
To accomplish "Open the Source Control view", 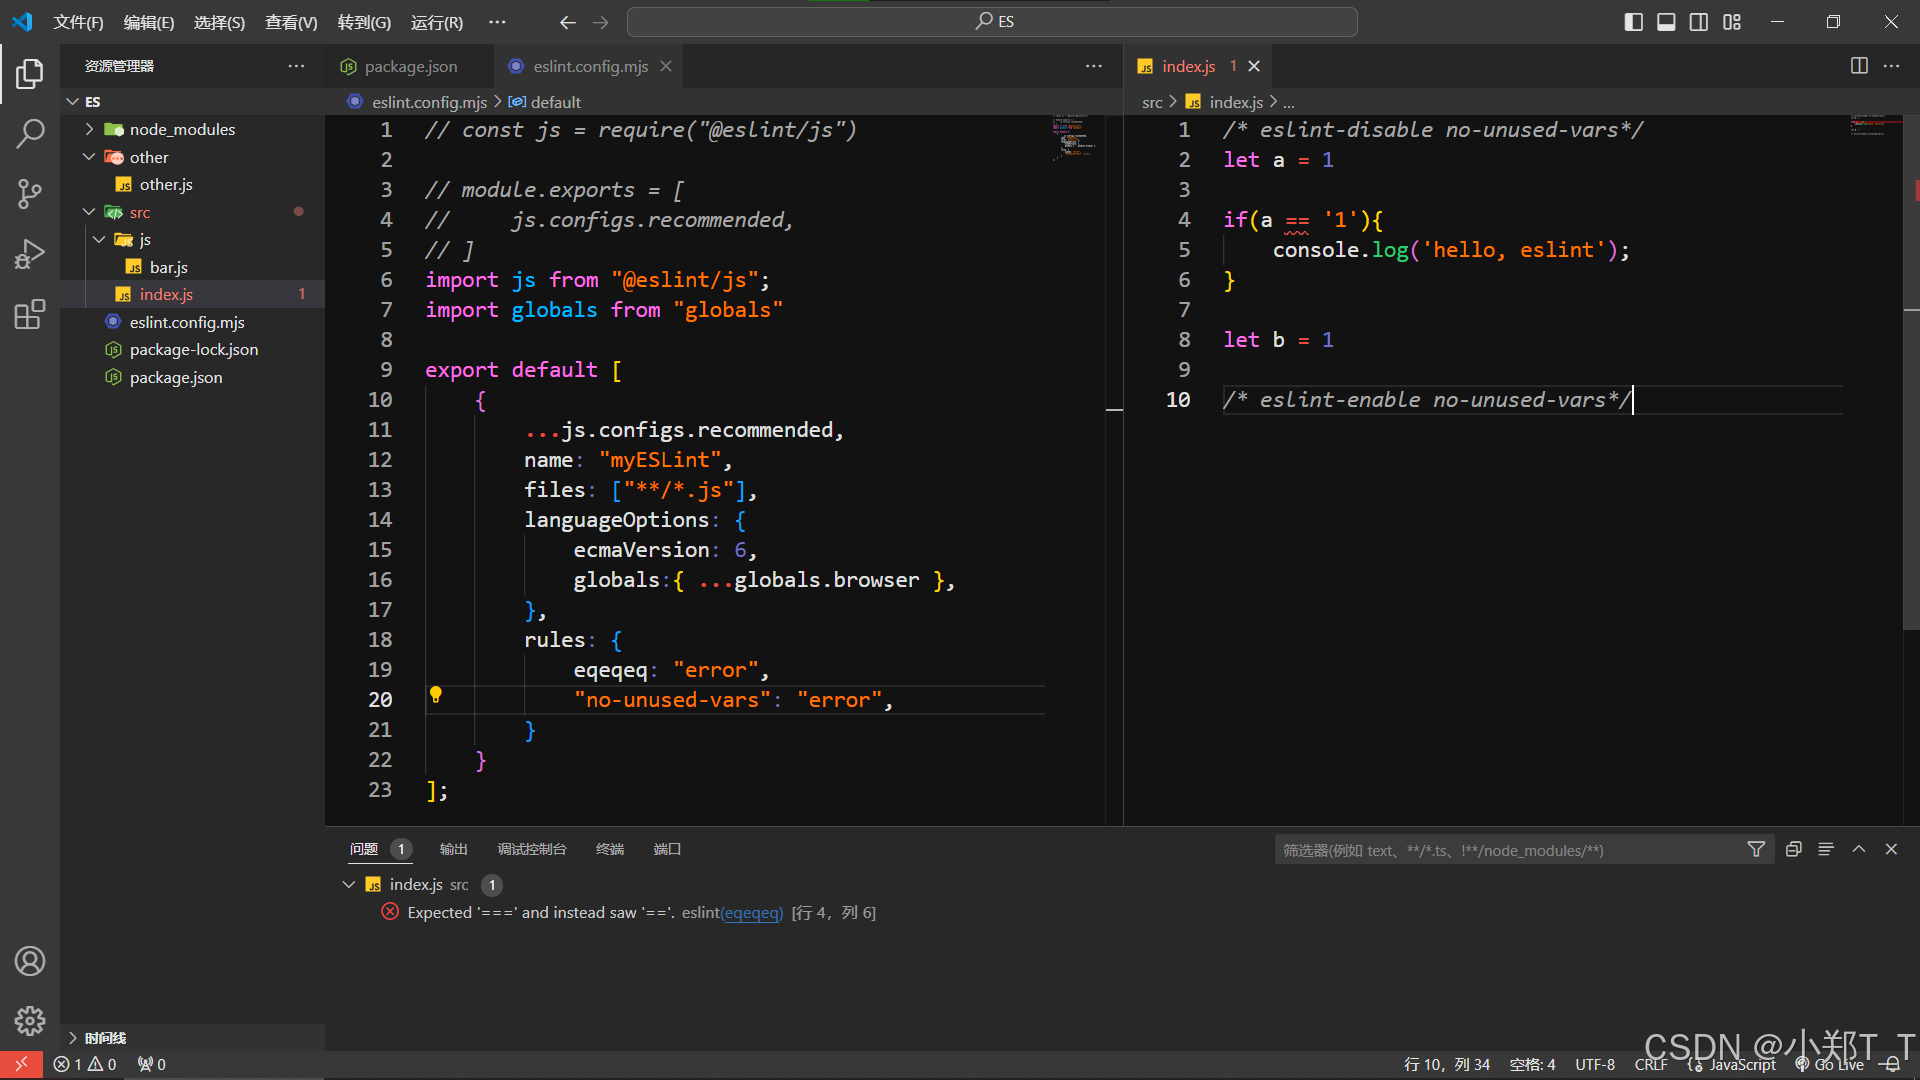I will click(x=30, y=194).
